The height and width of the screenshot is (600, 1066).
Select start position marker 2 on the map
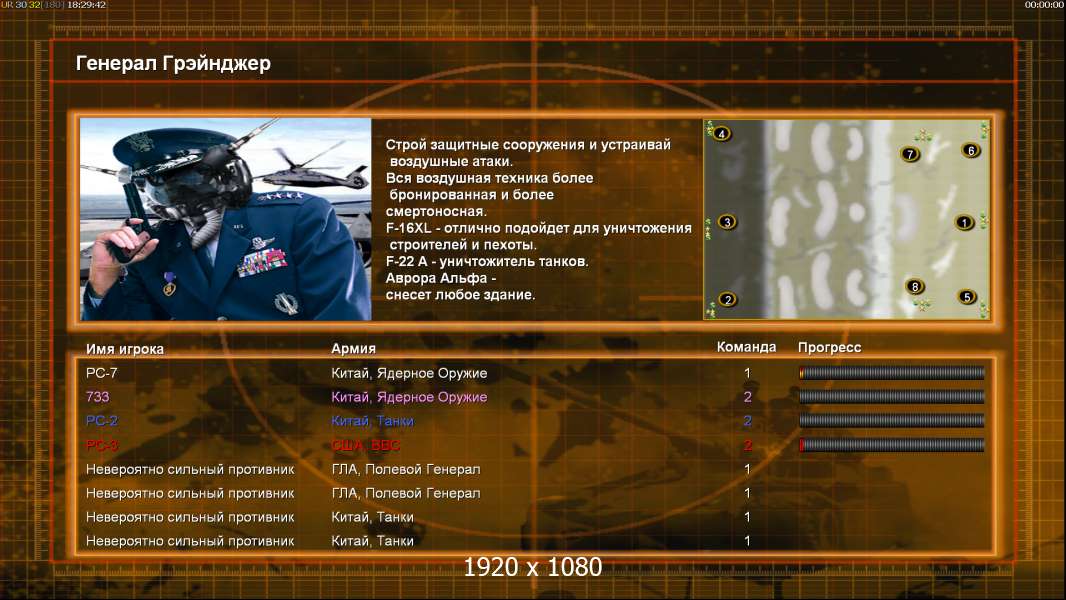pyautogui.click(x=727, y=299)
